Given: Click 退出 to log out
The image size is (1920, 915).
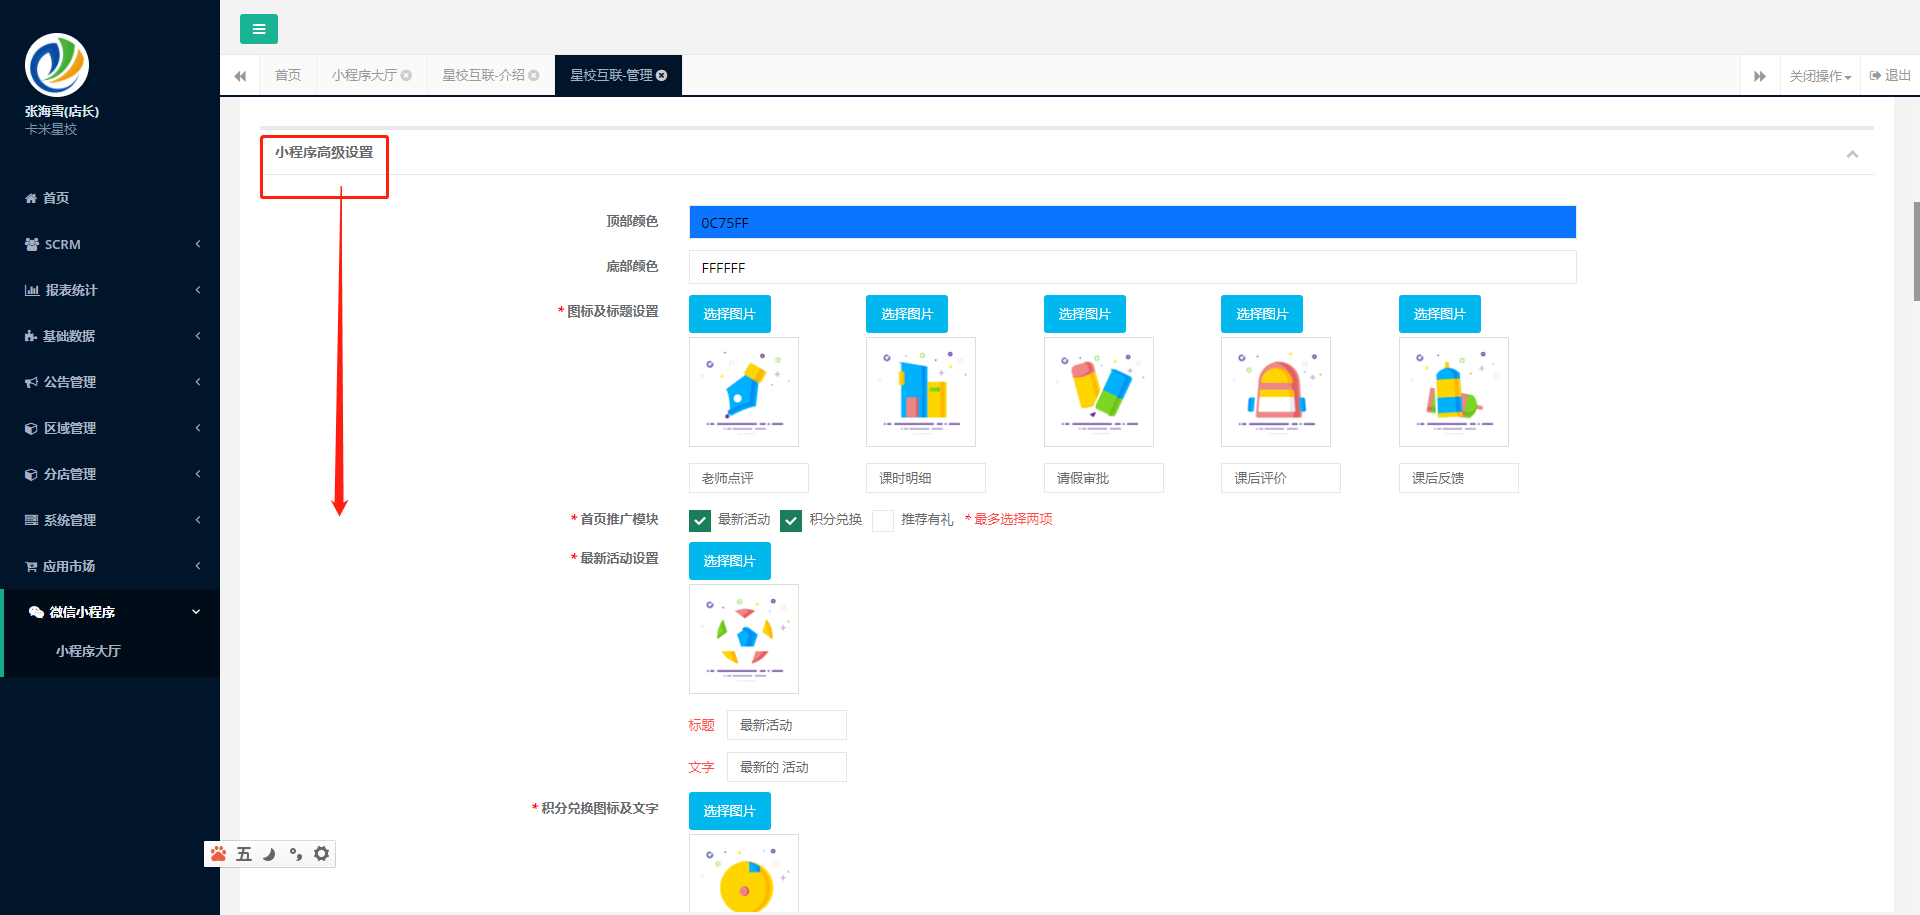Looking at the screenshot, I should [x=1890, y=76].
